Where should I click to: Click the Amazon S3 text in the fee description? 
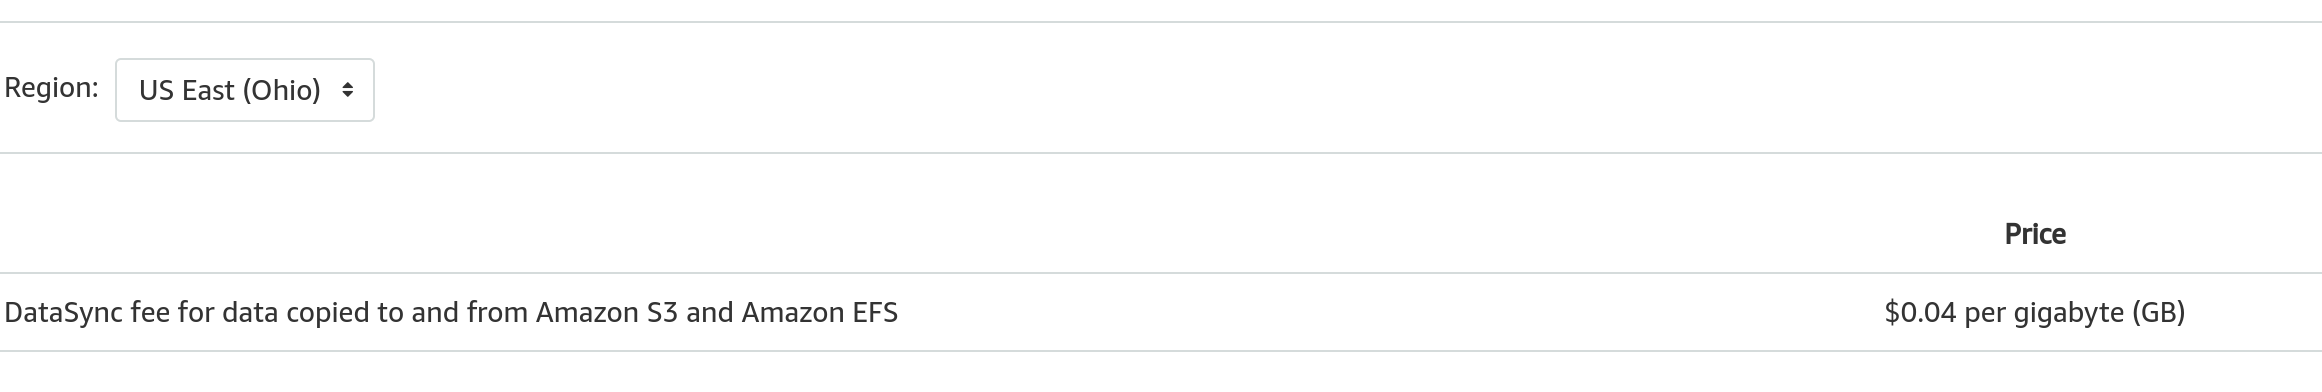coord(607,313)
